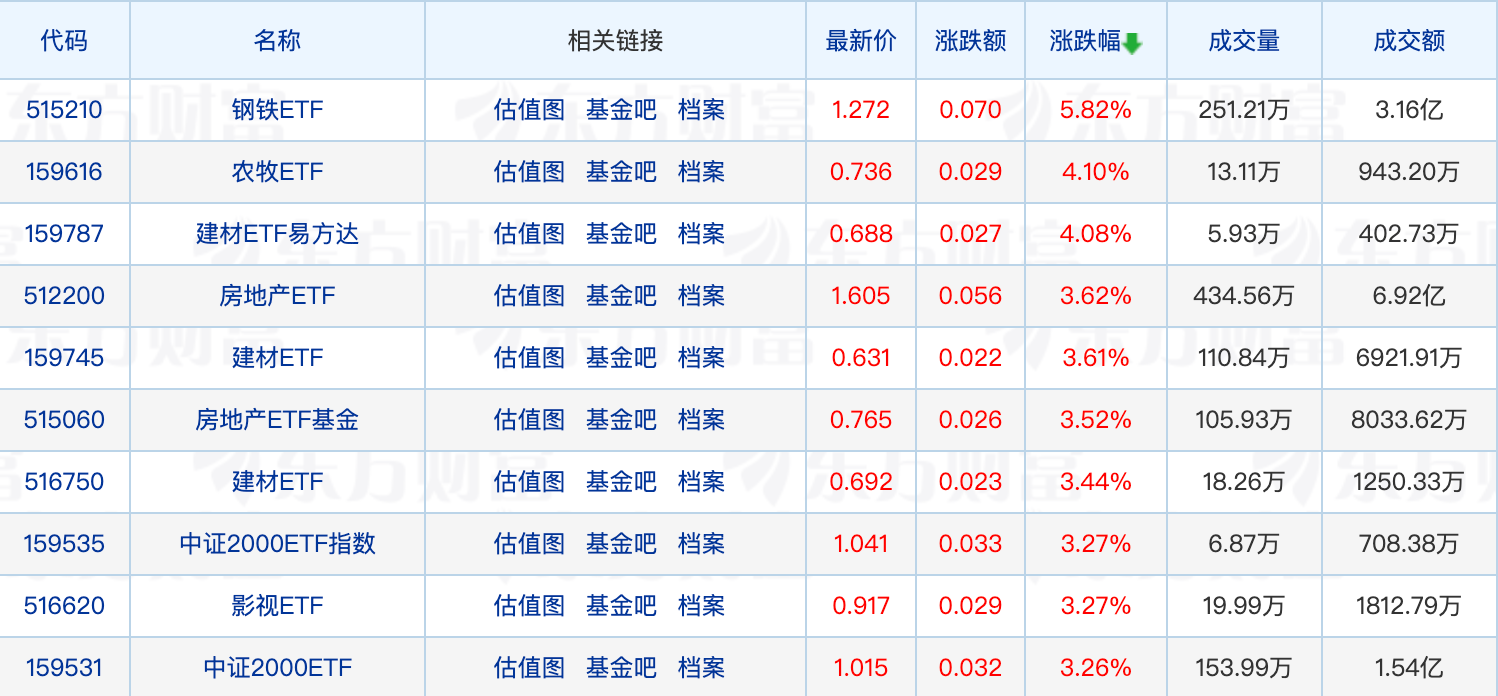Viewport: 1498px width, 696px height.
Task: Select the 8033.62万 turnover value
Action: click(1409, 420)
